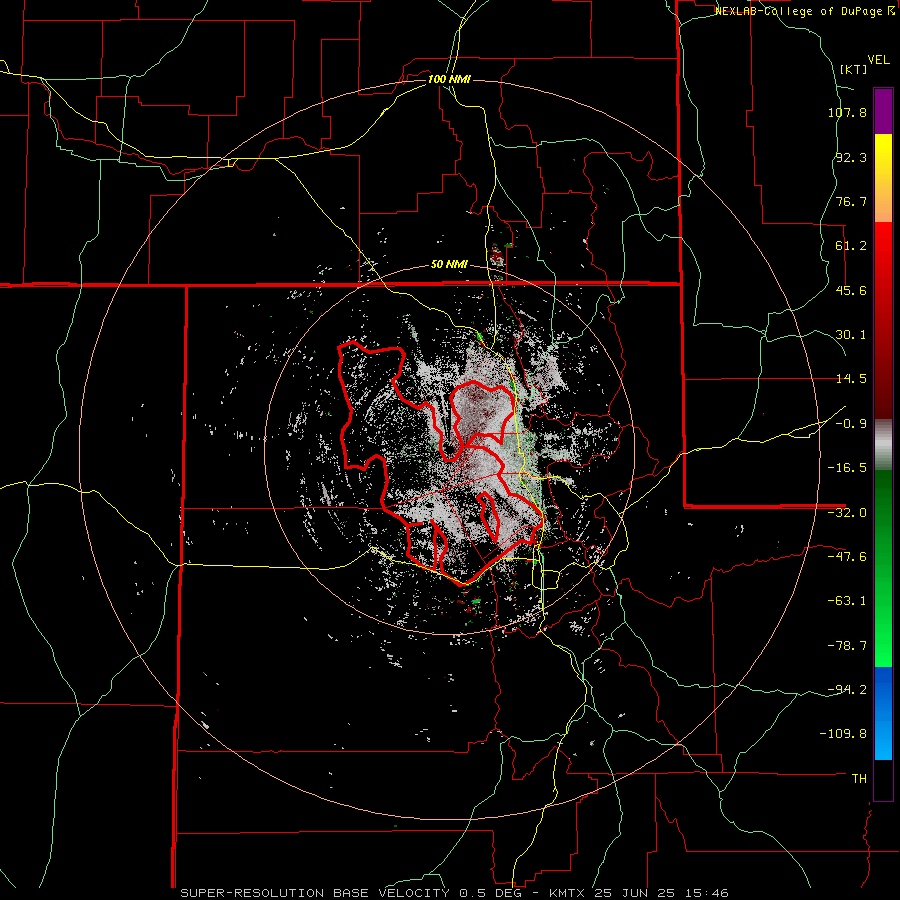Click the TH legend label
Image resolution: width=900 pixels, height=900 pixels.
pos(859,779)
